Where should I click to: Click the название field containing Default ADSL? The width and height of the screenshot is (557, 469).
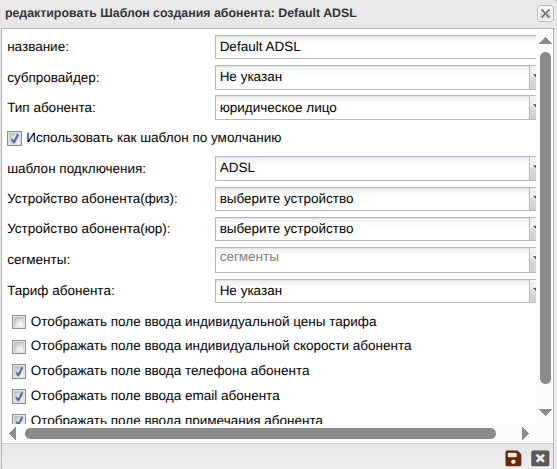coord(375,47)
